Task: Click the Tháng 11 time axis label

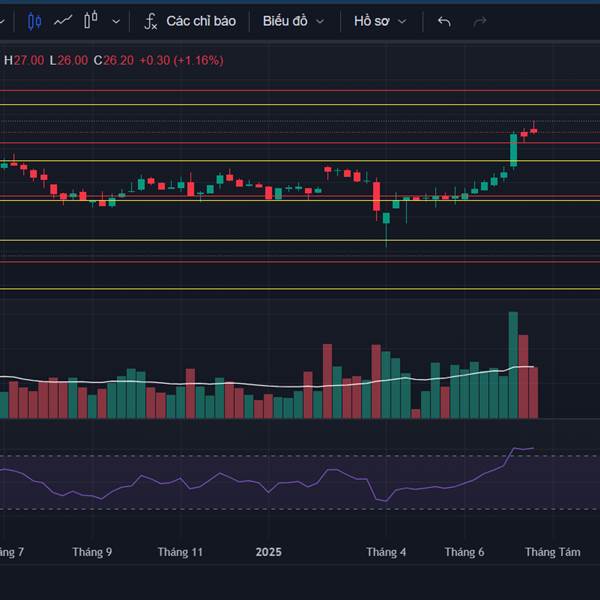Action: point(180,552)
